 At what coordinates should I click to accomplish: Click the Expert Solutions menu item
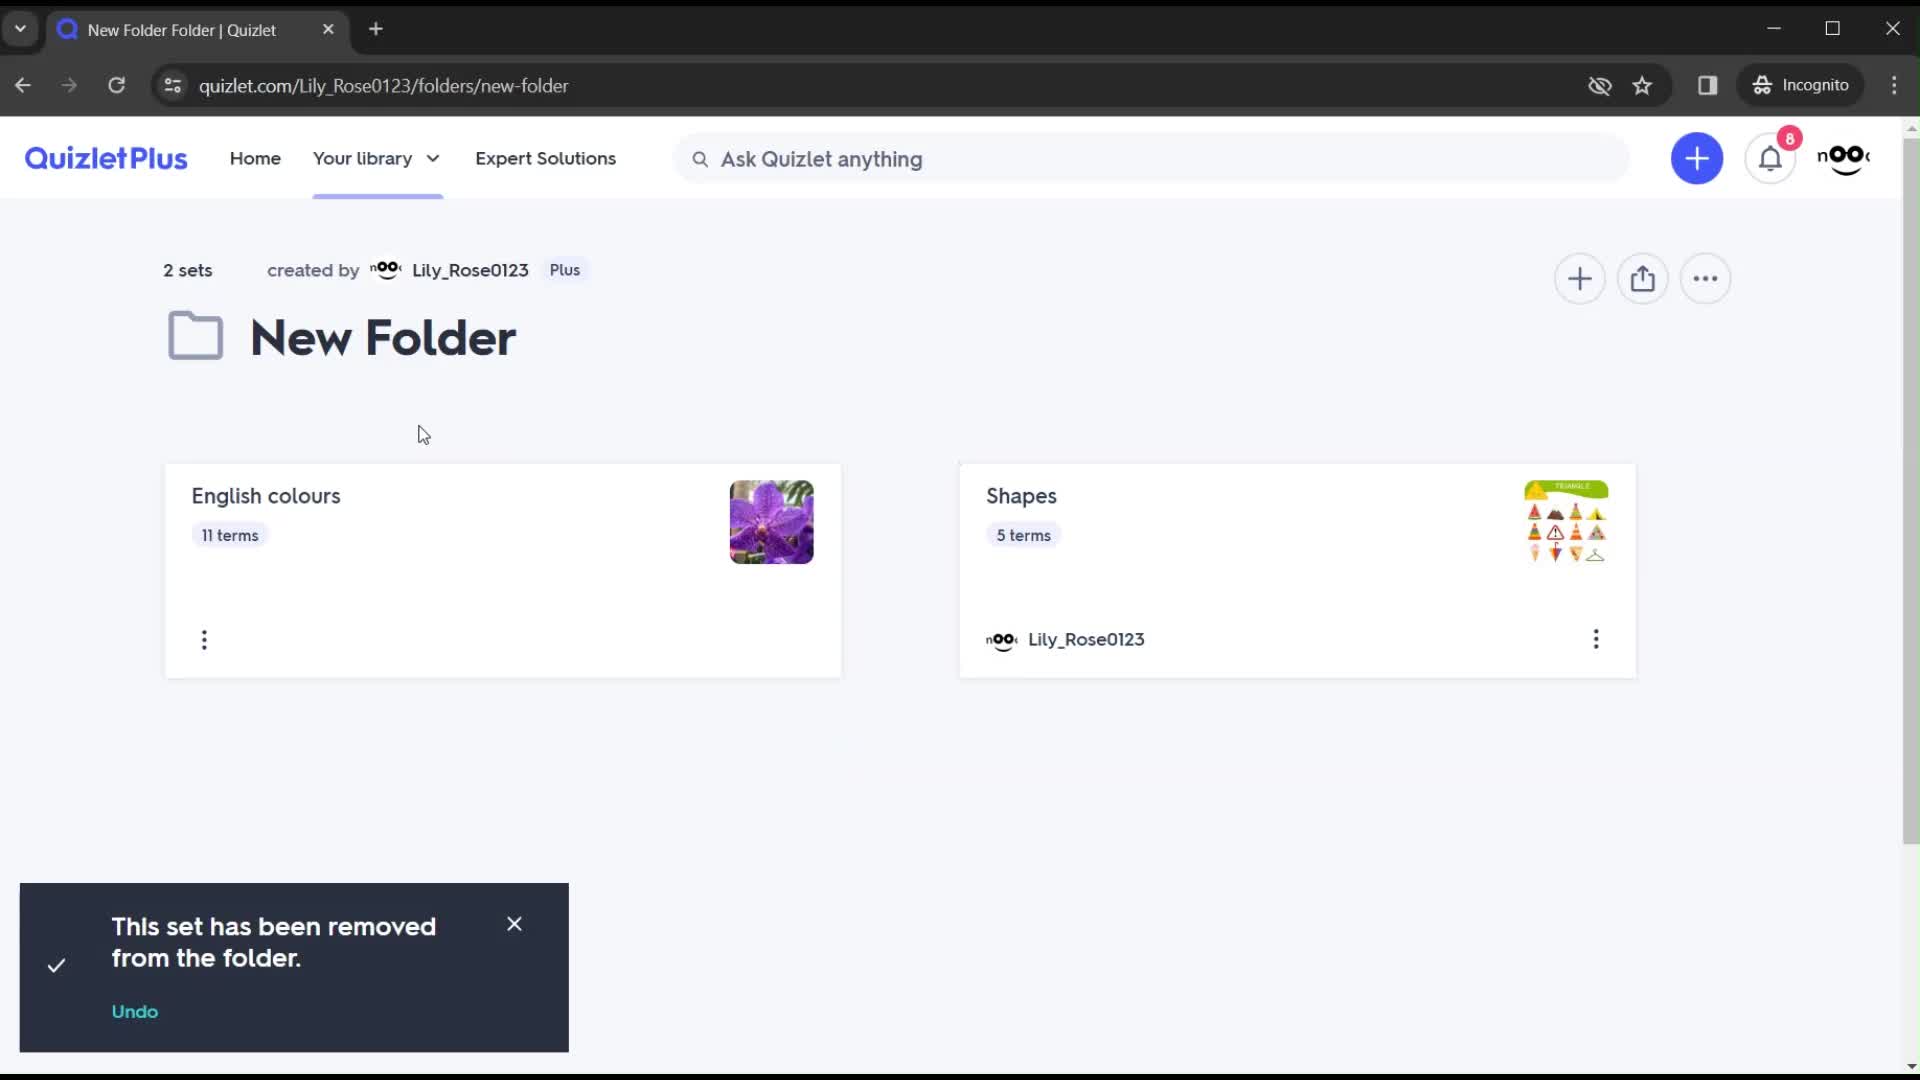click(545, 158)
